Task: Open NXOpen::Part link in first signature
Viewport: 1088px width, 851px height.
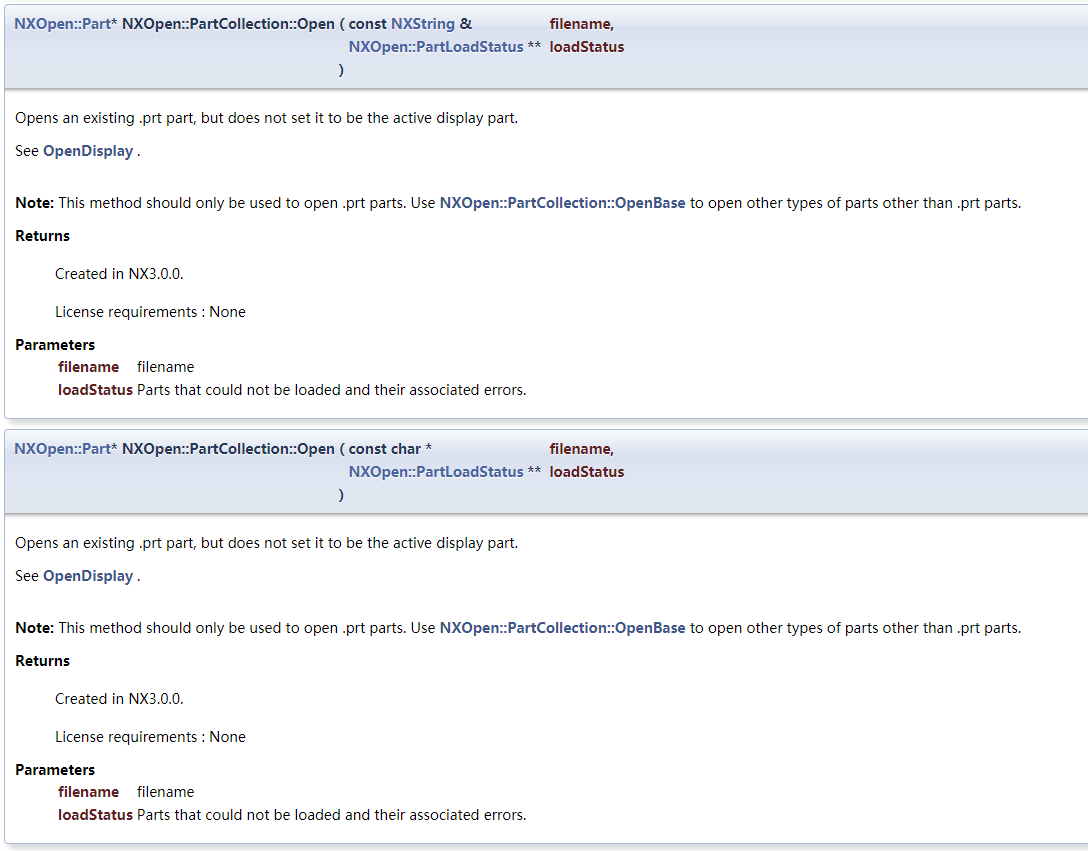Action: (62, 24)
